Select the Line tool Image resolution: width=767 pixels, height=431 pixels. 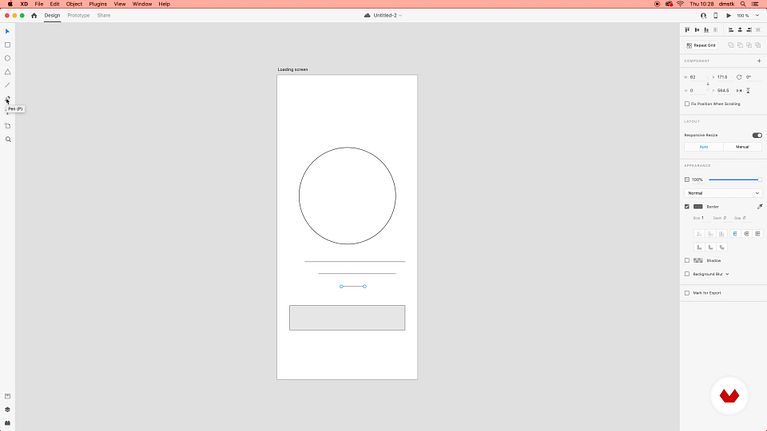[8, 85]
